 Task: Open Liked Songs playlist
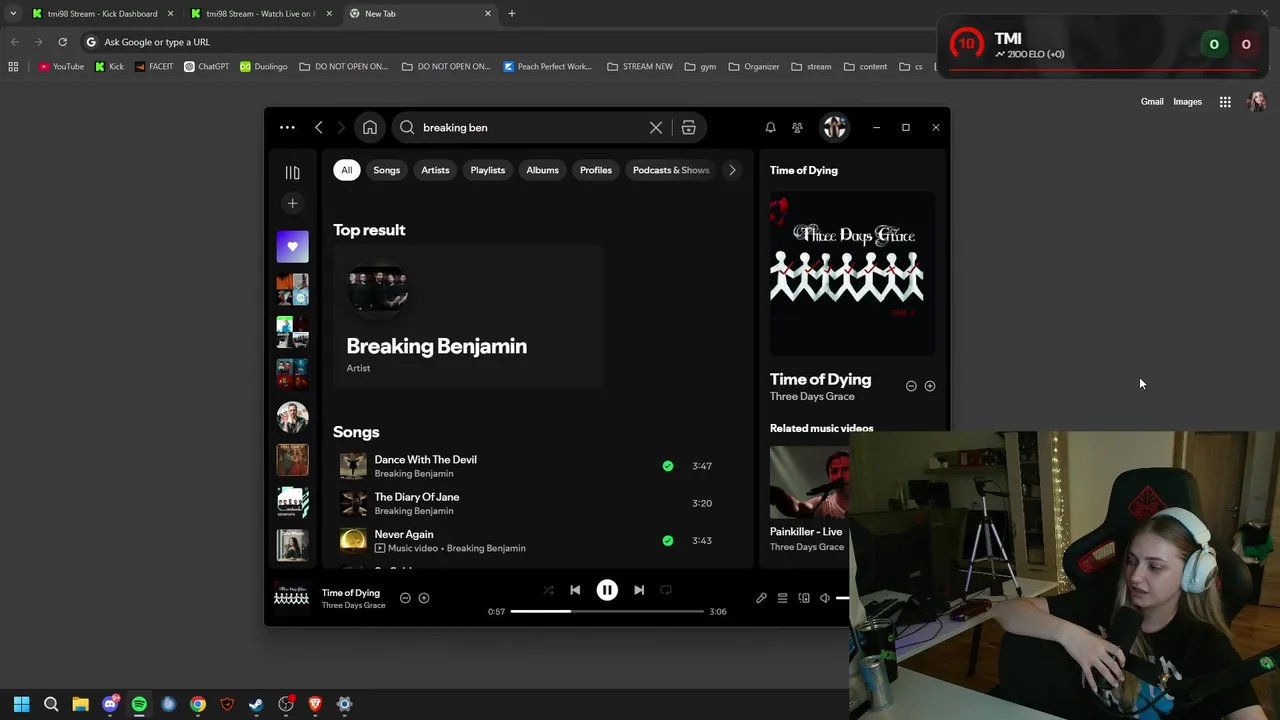coord(292,247)
